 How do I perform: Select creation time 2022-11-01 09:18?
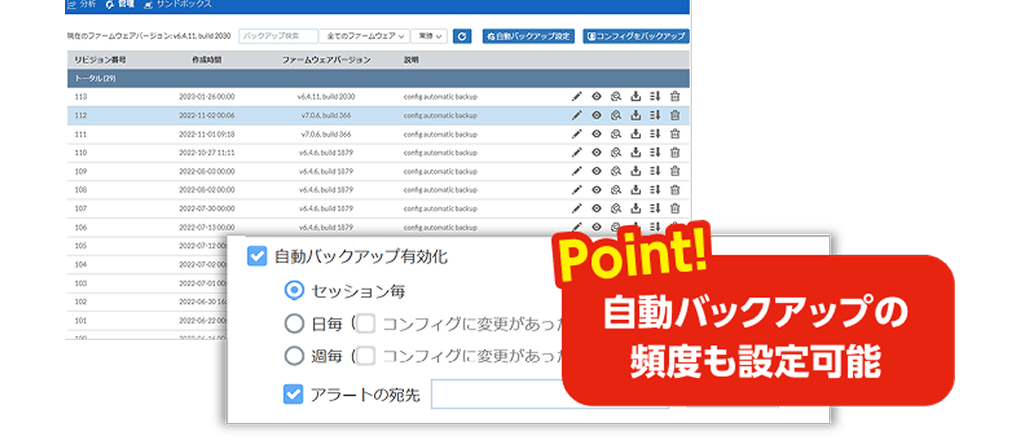[x=207, y=134]
